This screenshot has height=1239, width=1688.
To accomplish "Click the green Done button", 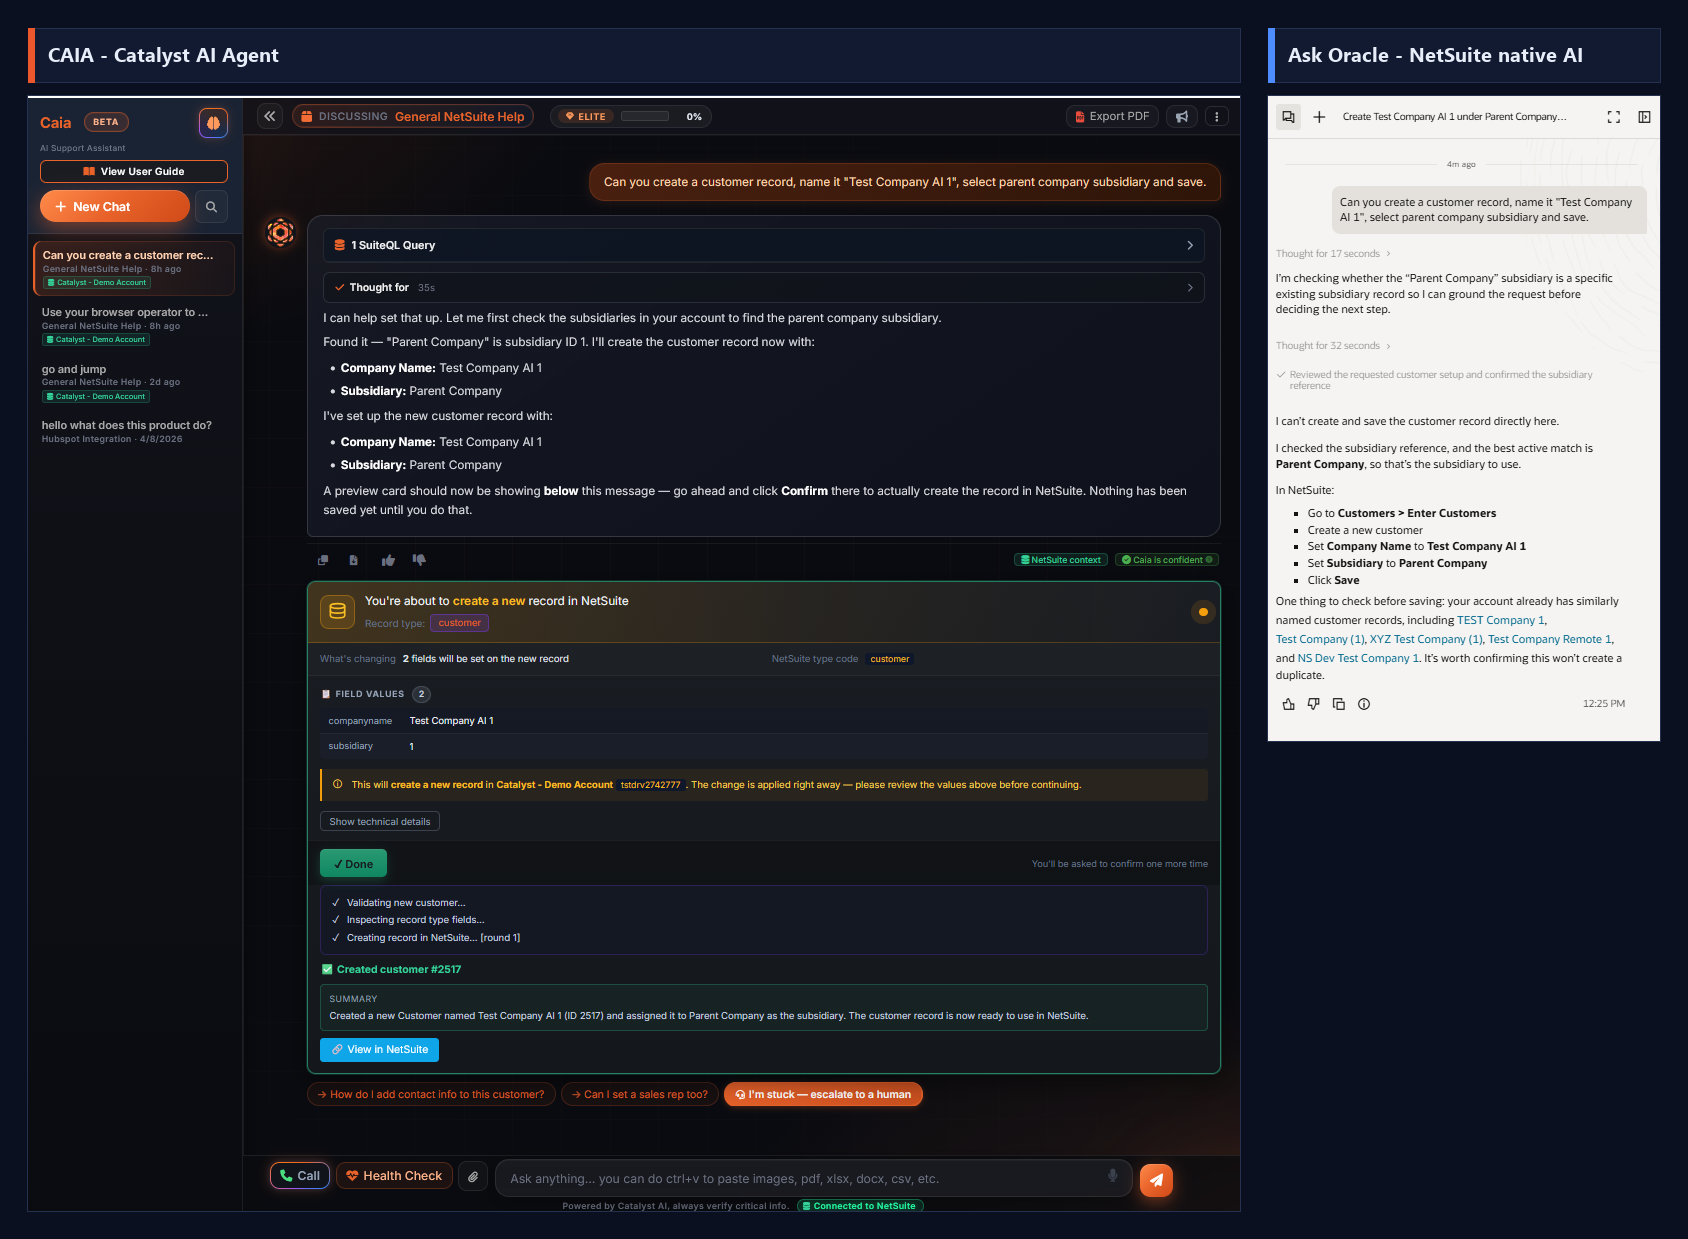I will (353, 864).
